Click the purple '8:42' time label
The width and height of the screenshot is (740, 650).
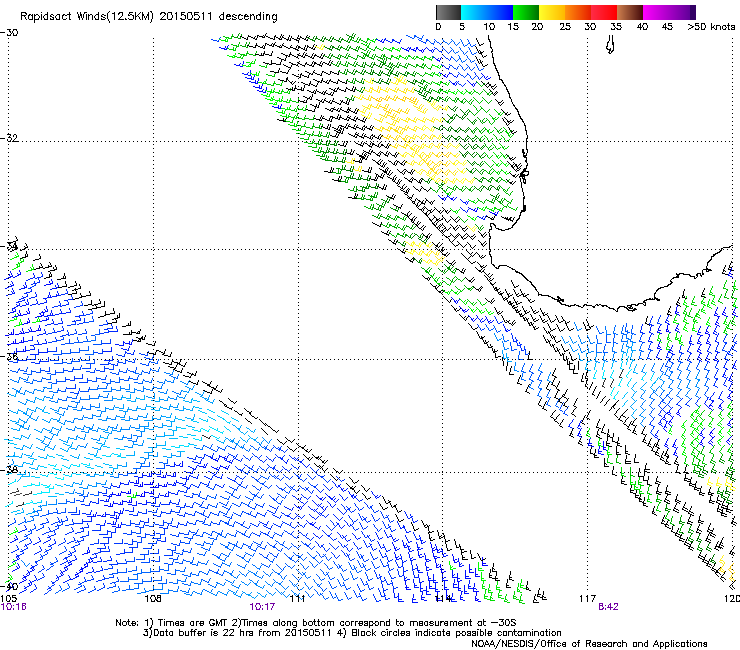click(x=608, y=607)
